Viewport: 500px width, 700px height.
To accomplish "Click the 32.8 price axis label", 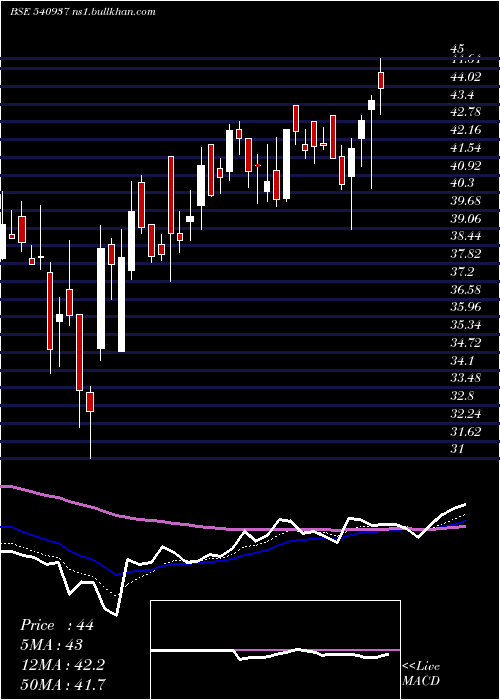I will 462,396.
